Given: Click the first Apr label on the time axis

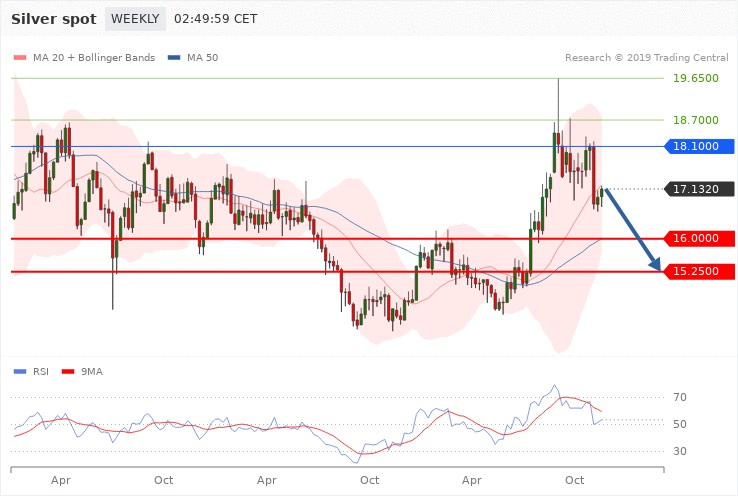Looking at the screenshot, I should click(61, 481).
